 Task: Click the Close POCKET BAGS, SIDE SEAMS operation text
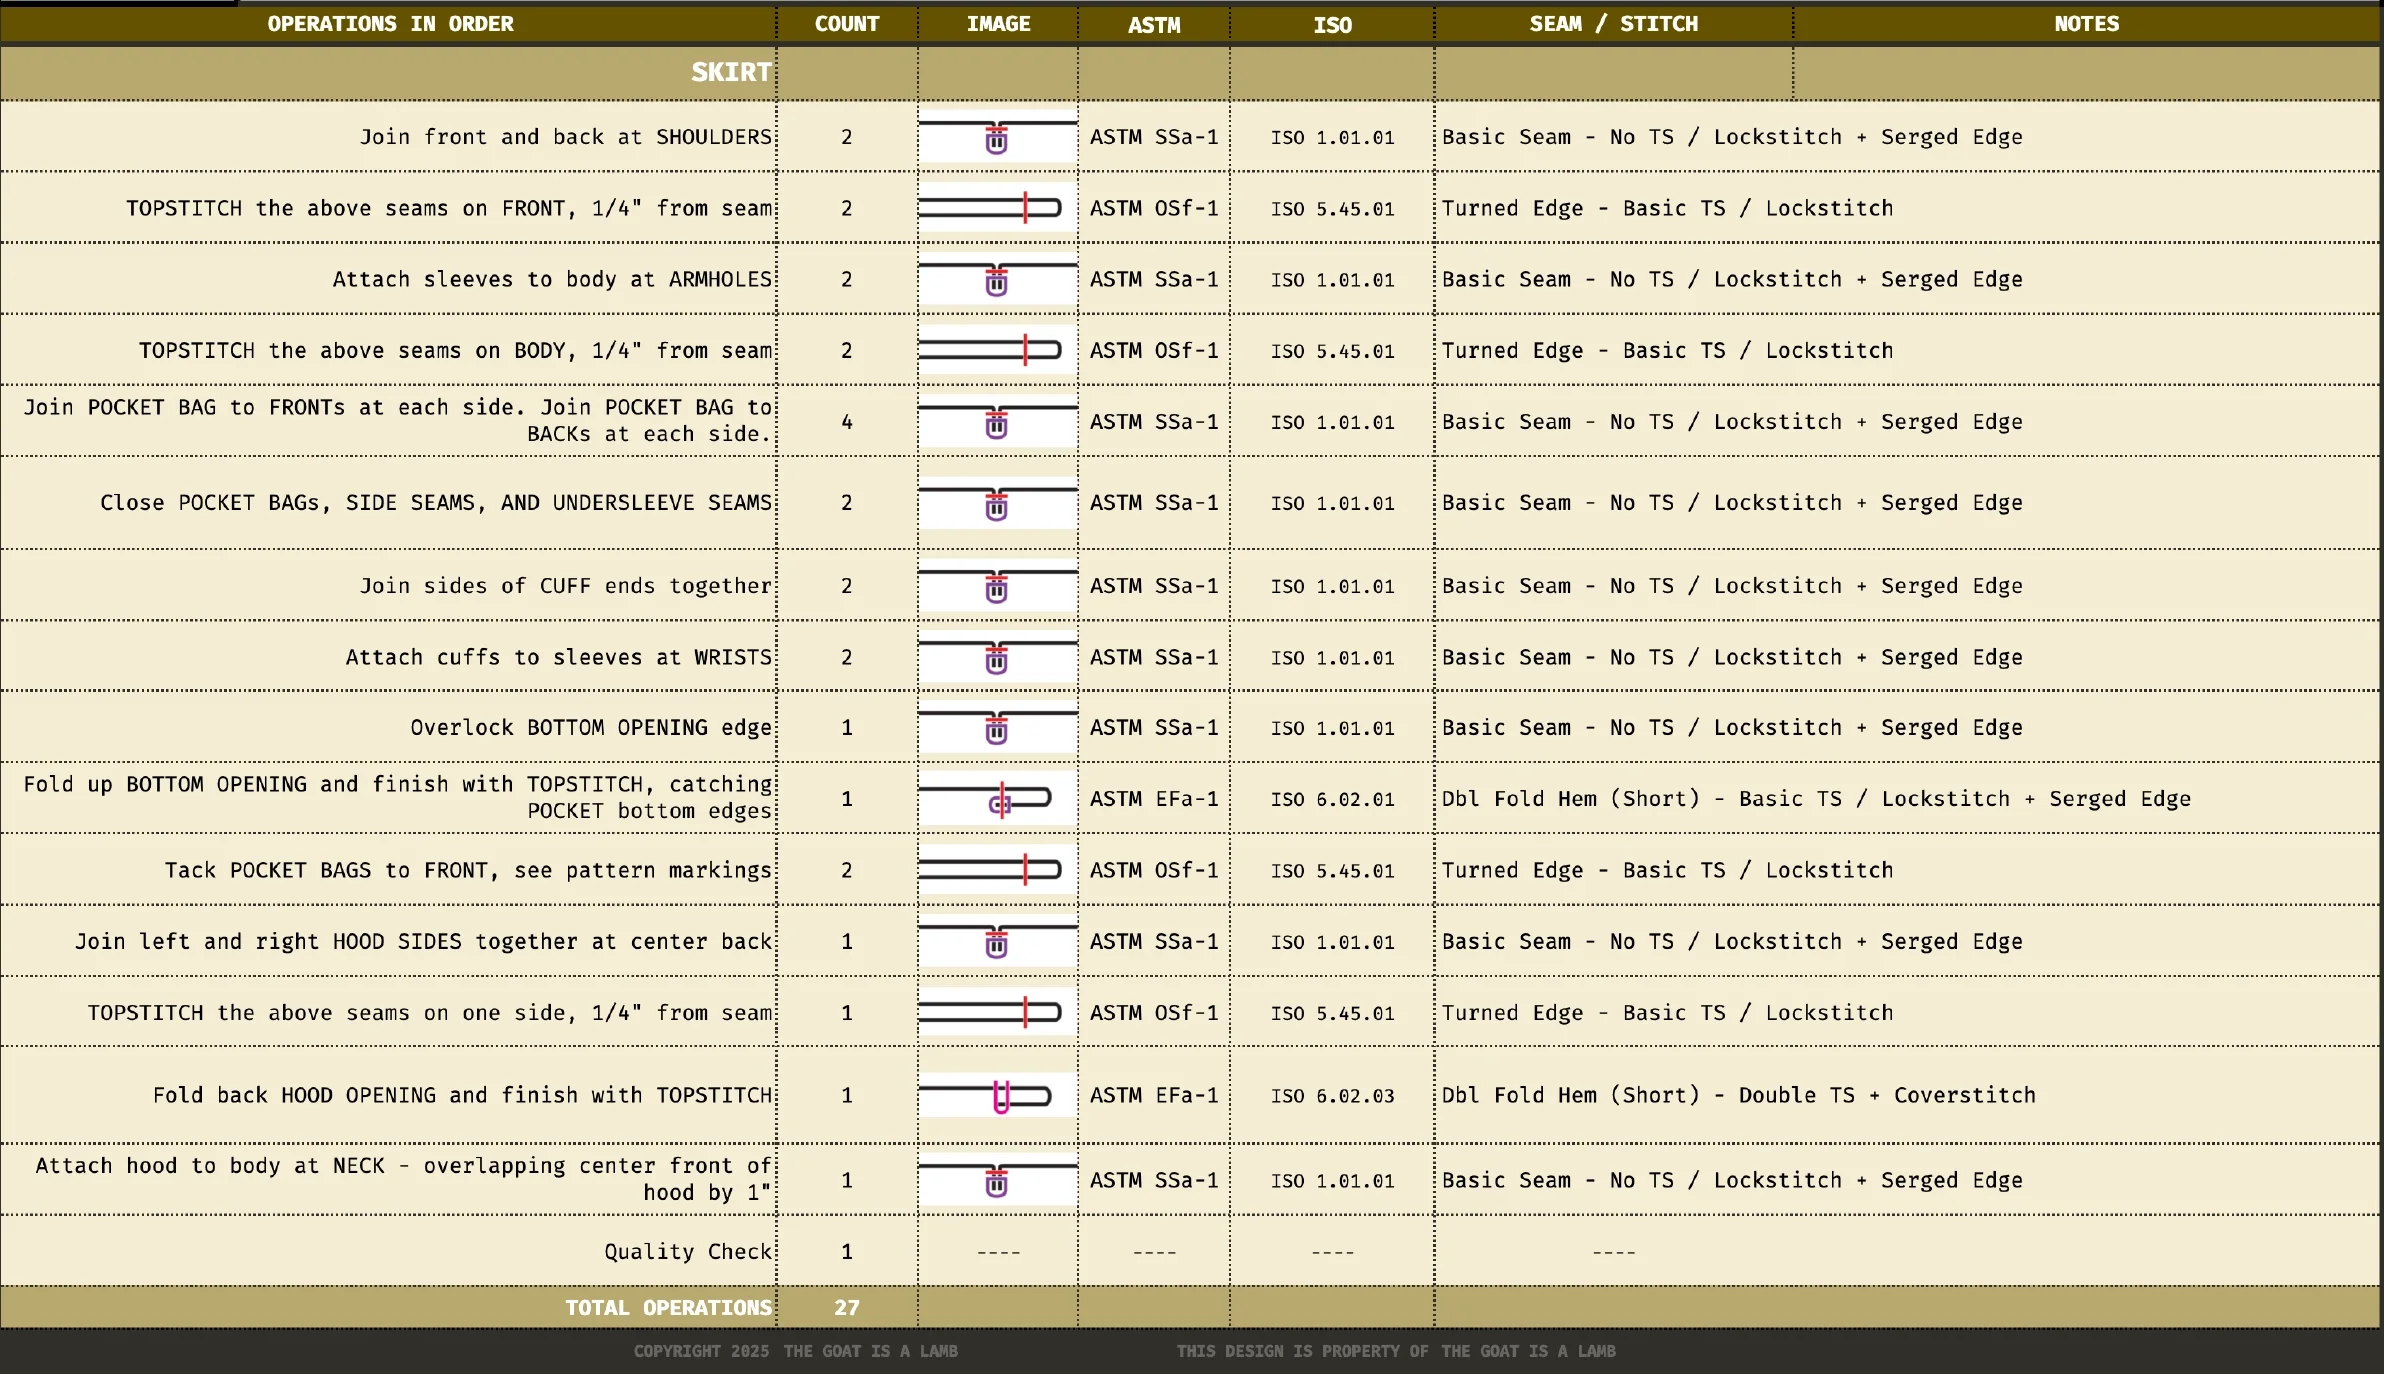(x=436, y=503)
